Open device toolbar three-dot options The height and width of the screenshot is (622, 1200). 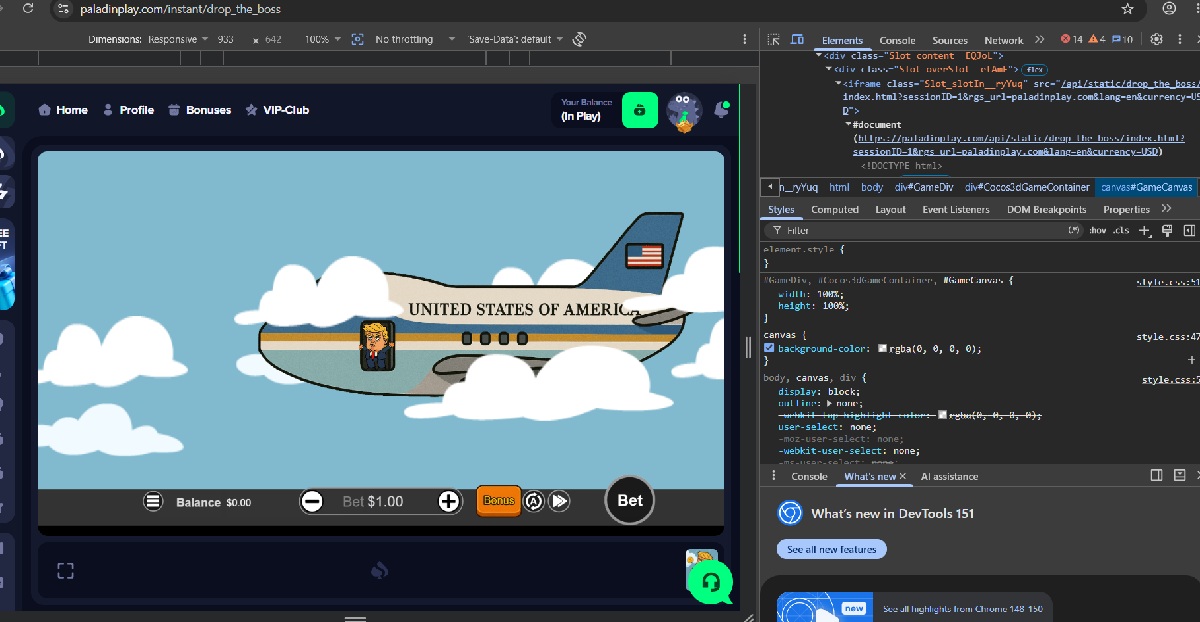coord(745,39)
